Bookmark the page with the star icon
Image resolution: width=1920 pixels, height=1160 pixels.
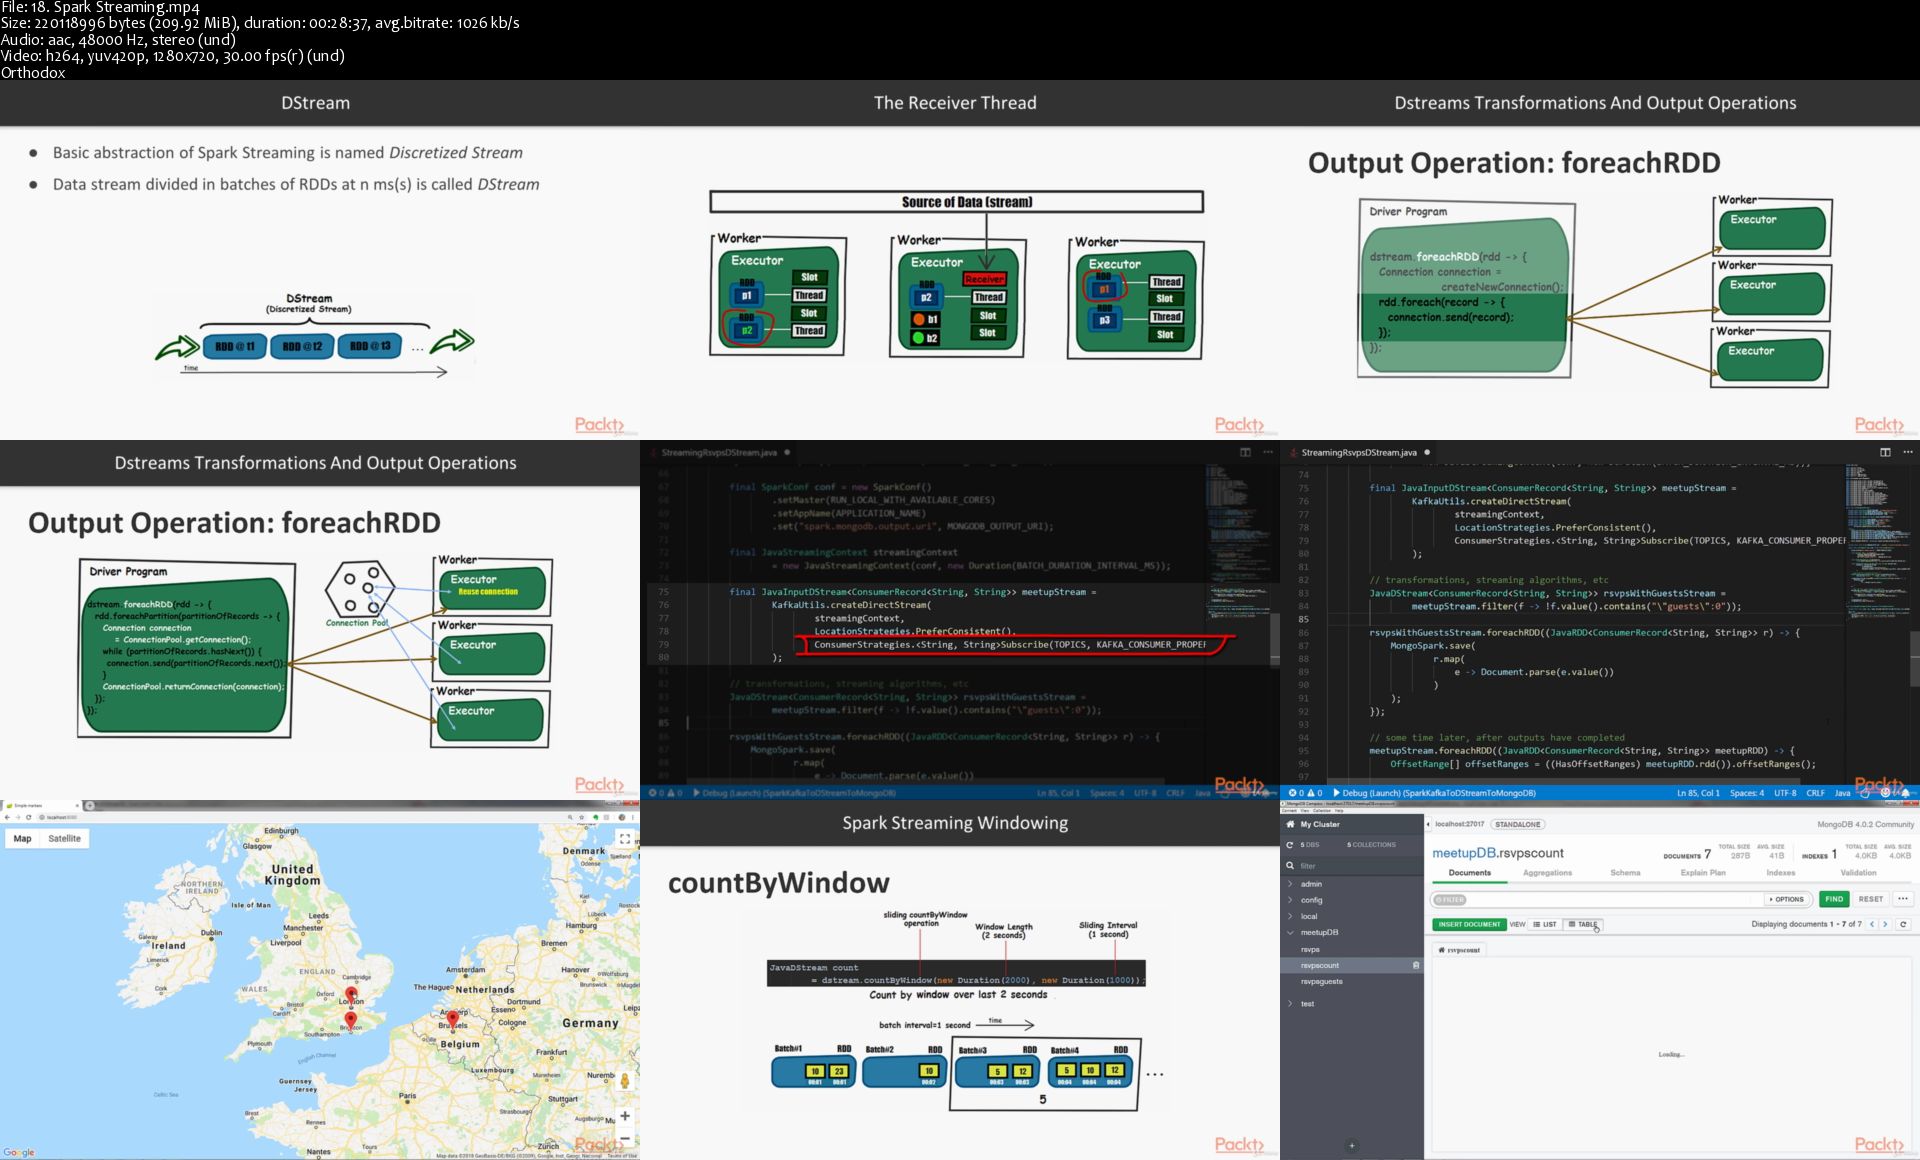[x=583, y=817]
